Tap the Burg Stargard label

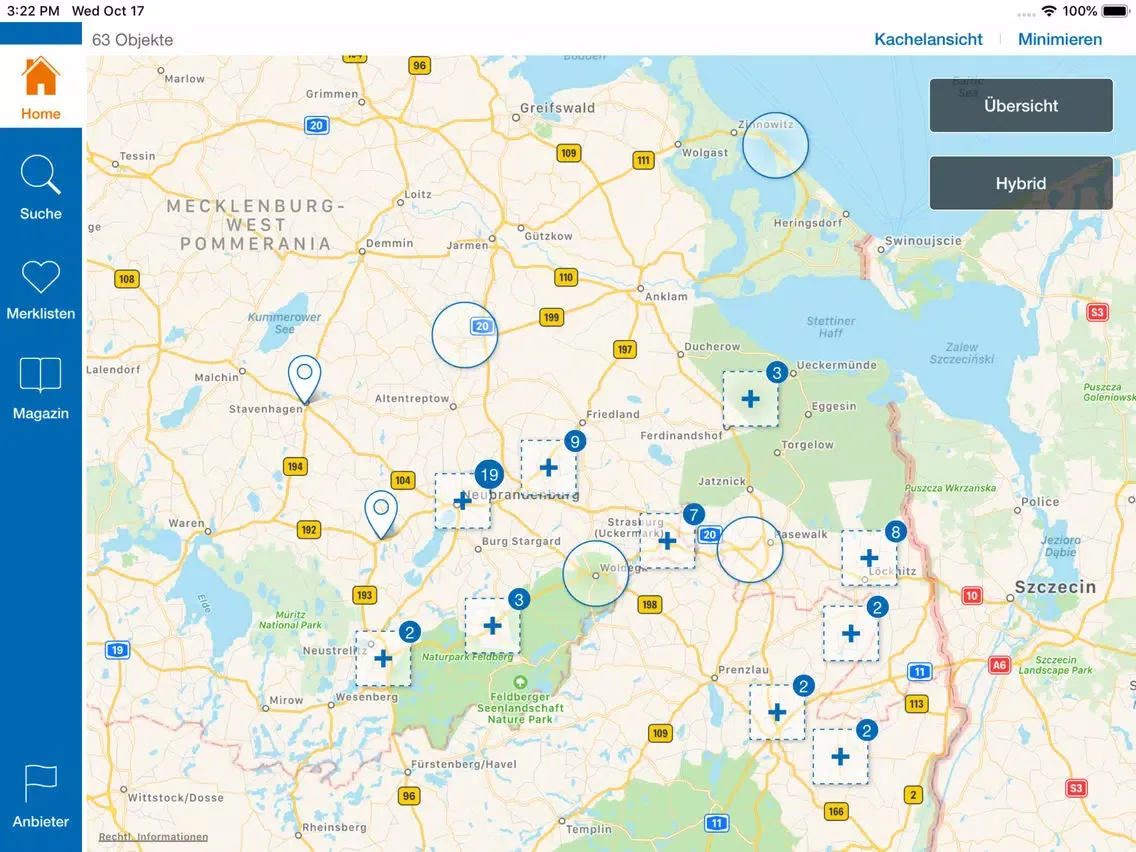(521, 541)
